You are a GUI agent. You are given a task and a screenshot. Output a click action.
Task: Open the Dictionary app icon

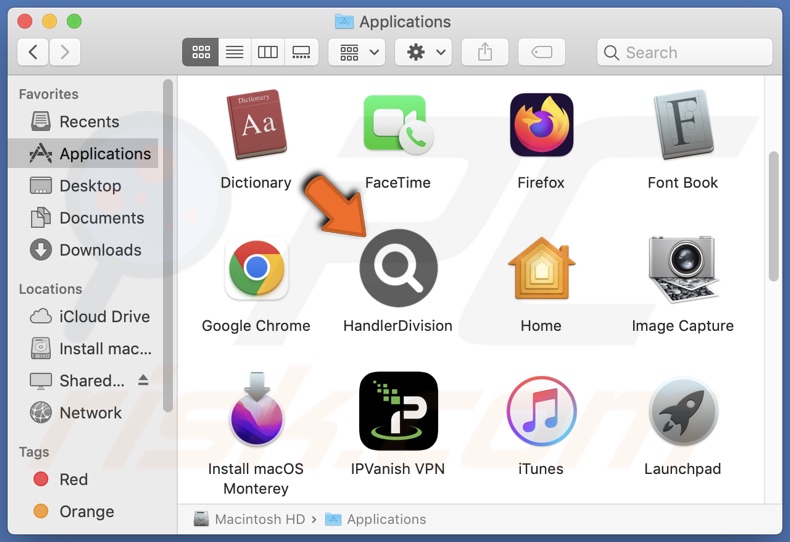pyautogui.click(x=256, y=124)
